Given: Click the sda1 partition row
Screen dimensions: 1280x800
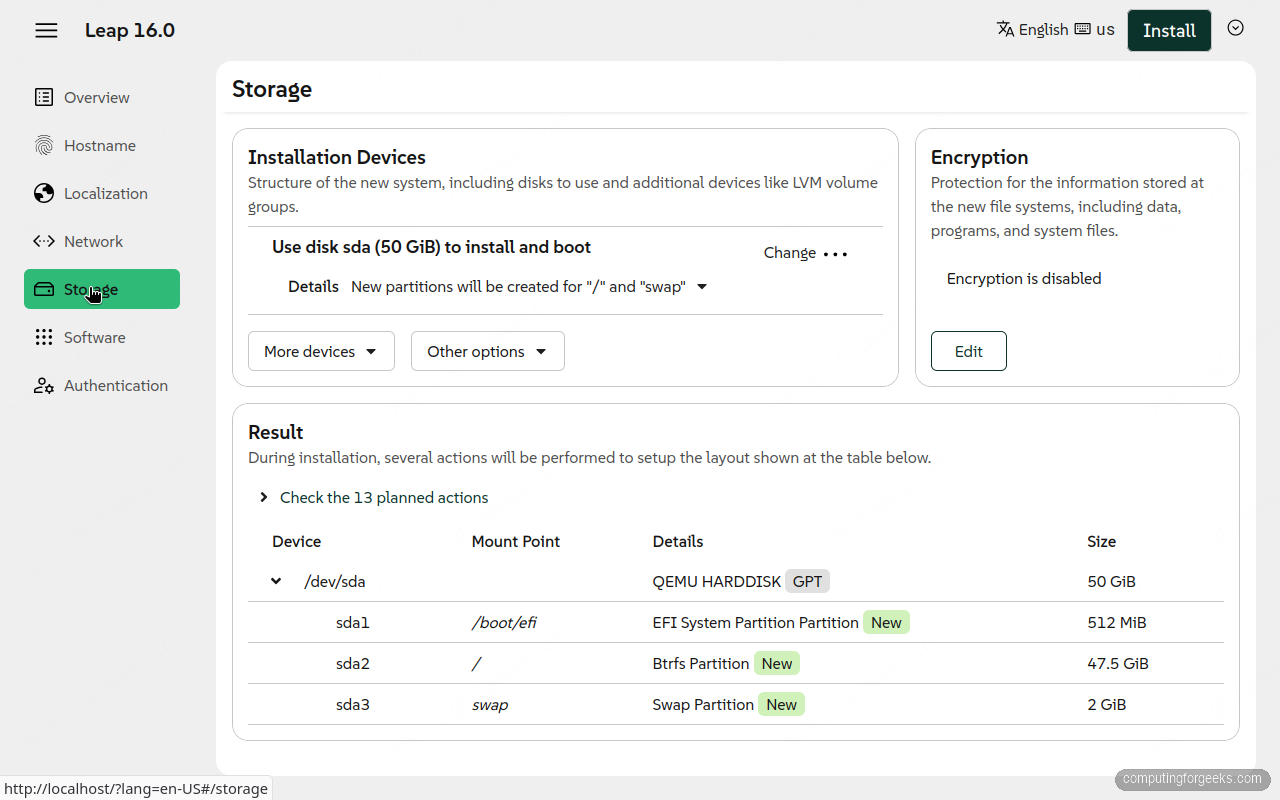Looking at the screenshot, I should 736,622.
